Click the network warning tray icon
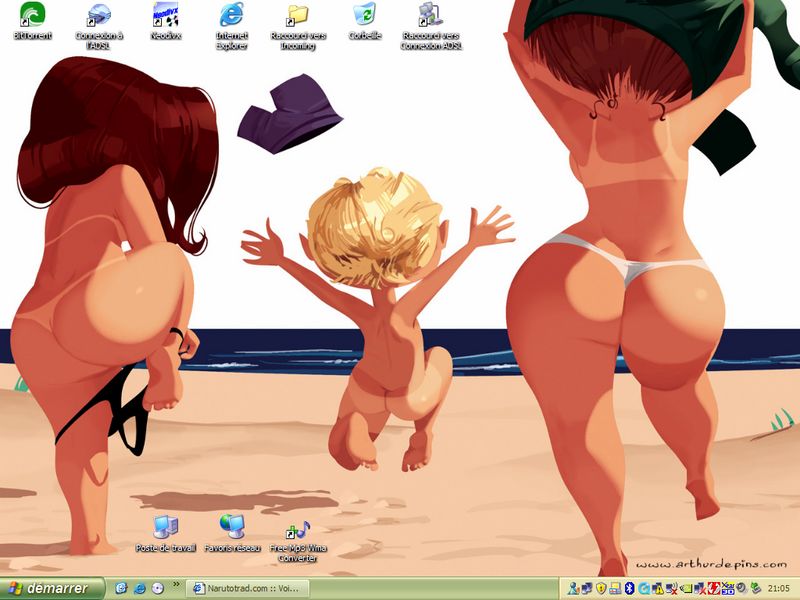The width and height of the screenshot is (800, 600). coord(658,589)
